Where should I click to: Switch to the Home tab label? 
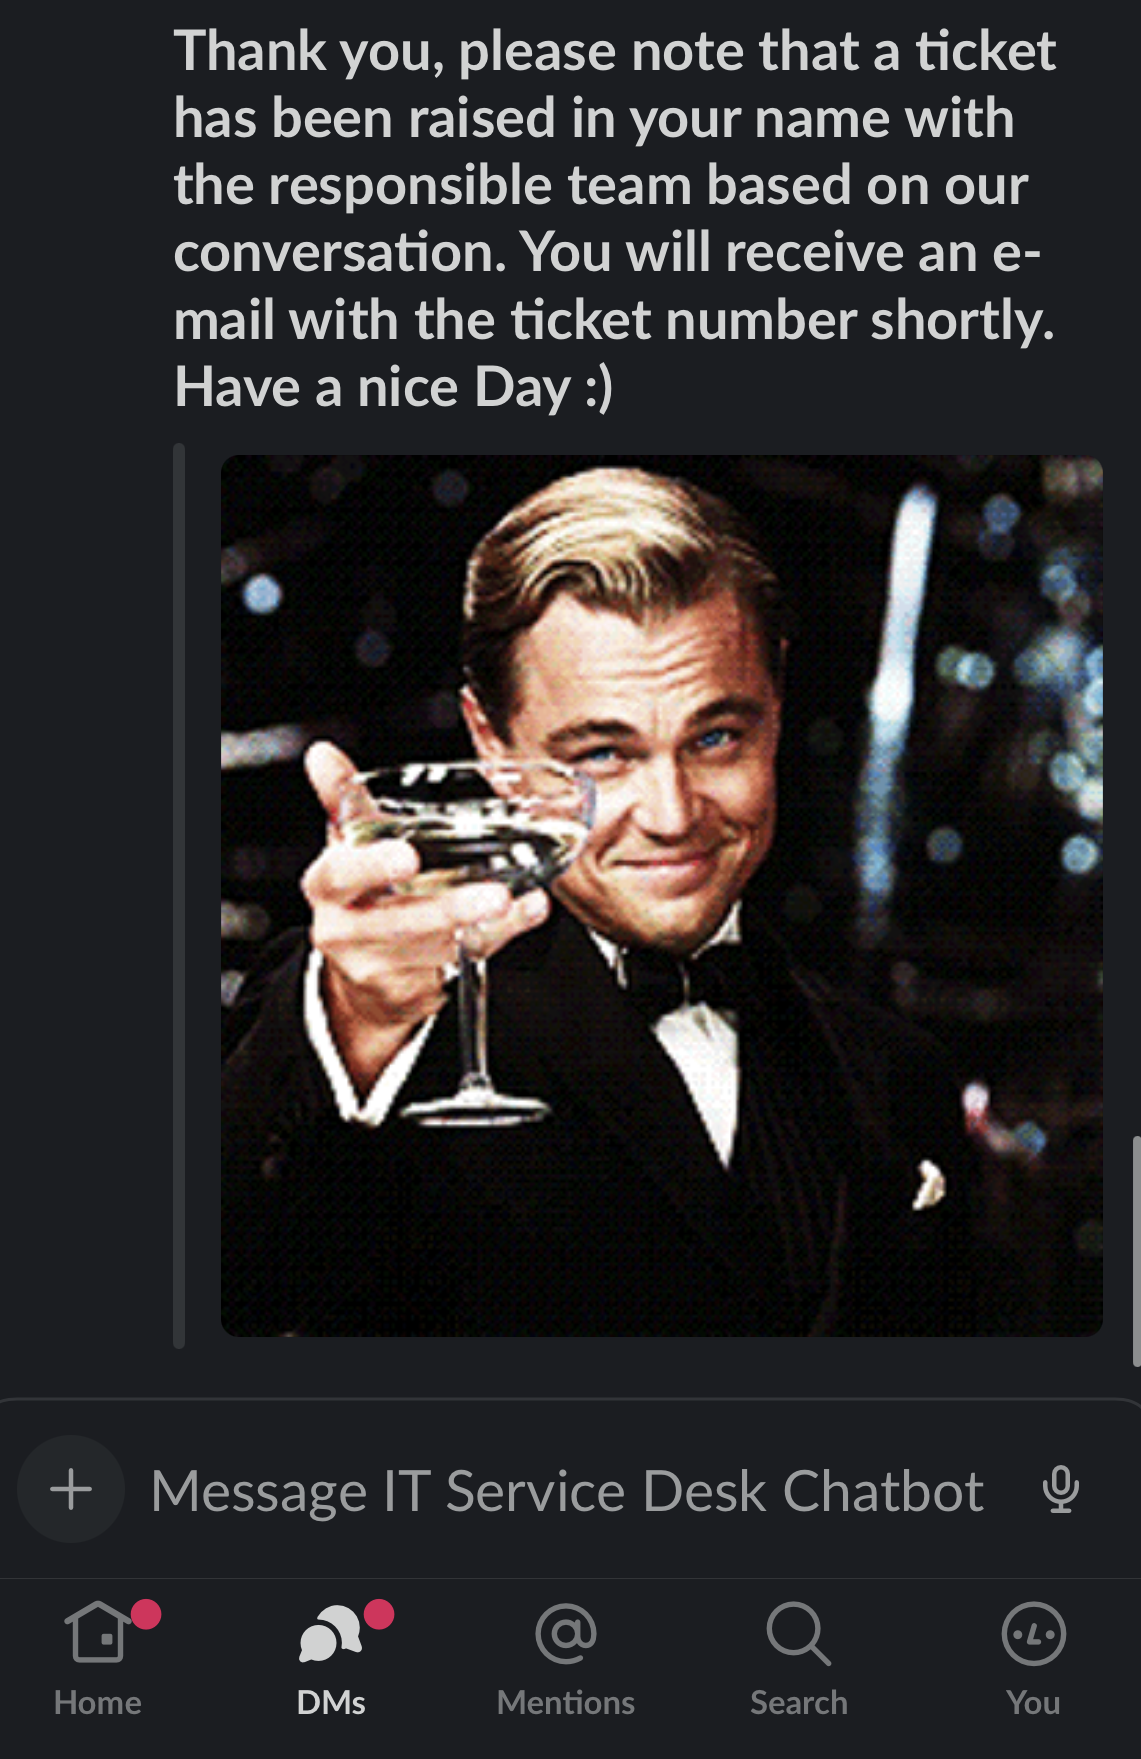tap(97, 1702)
